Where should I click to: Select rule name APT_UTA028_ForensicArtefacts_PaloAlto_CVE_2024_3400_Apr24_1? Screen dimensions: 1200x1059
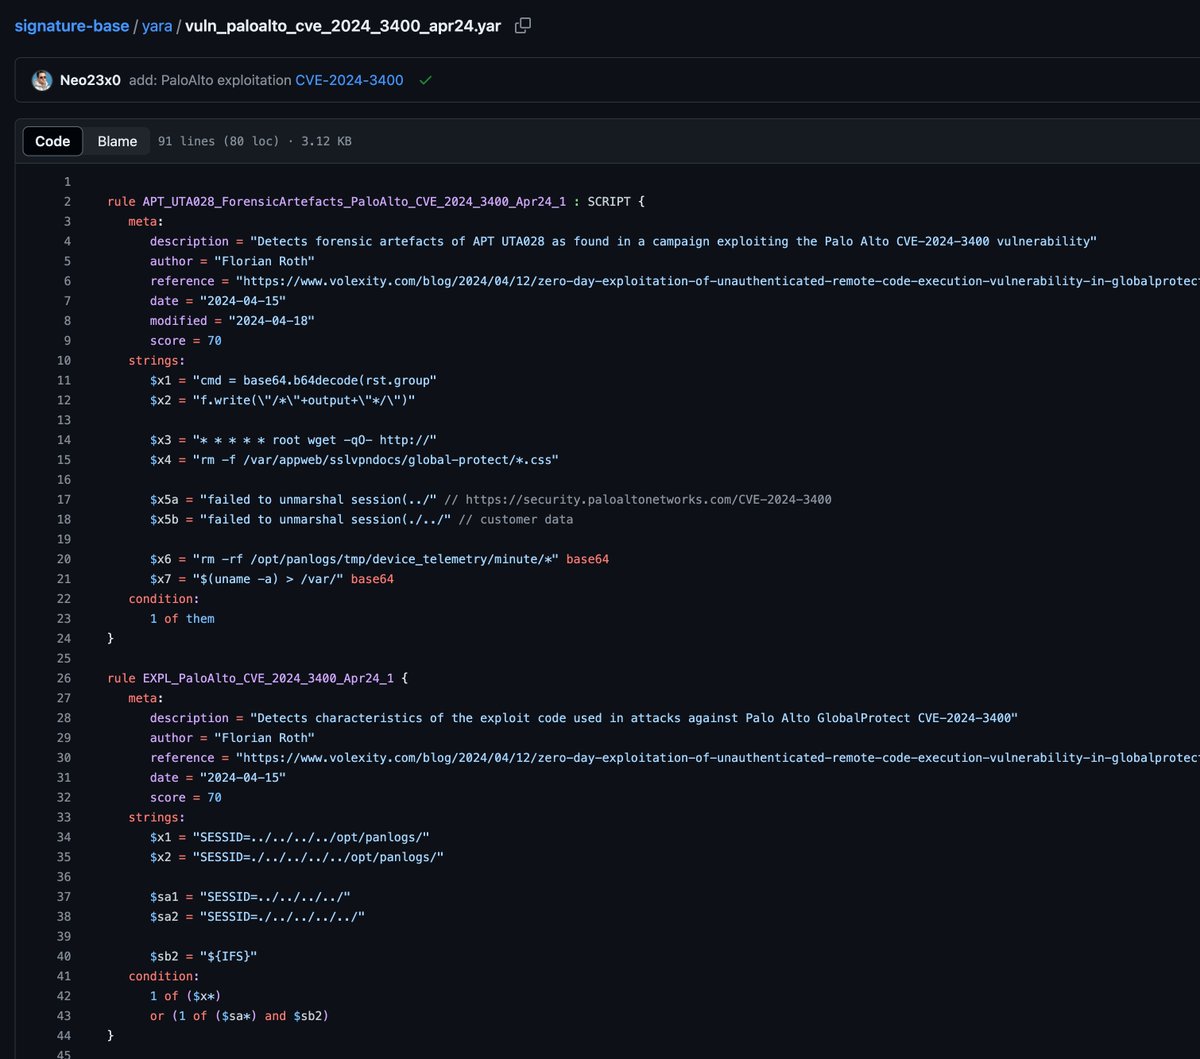click(x=354, y=201)
